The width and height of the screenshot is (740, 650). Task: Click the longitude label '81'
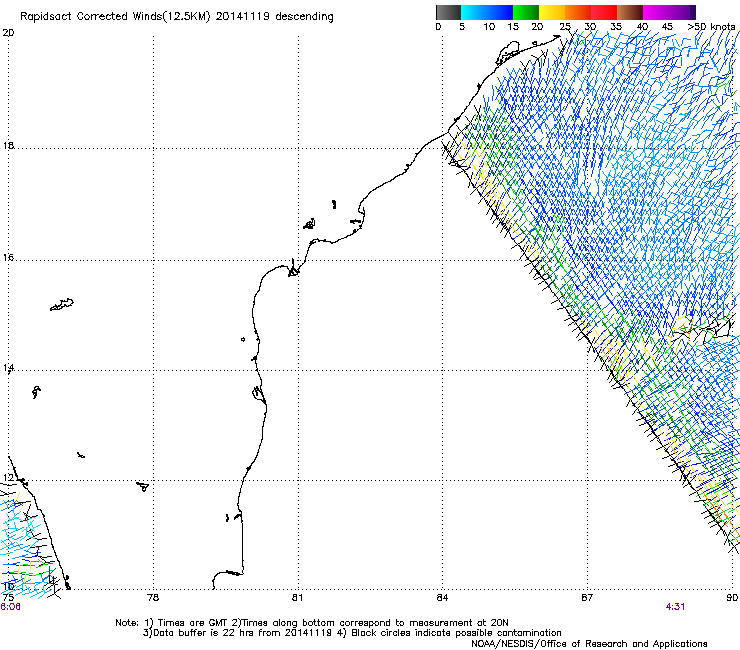(297, 598)
